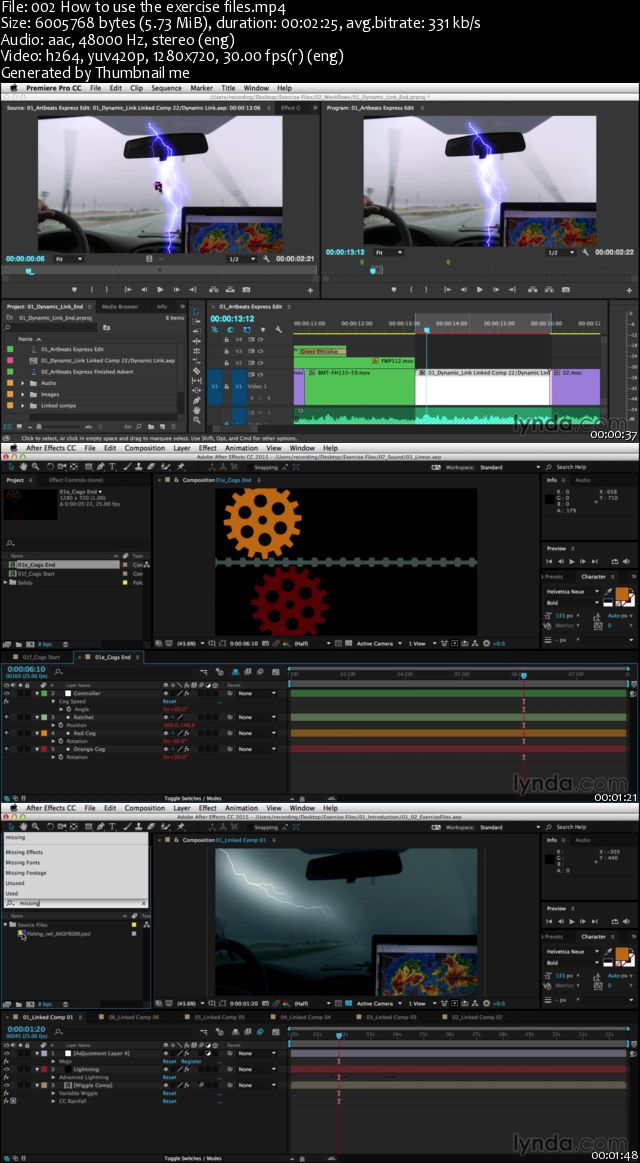Image resolution: width=640 pixels, height=1163 pixels.
Task: Click the project search field containing 'missing'
Action: coord(75,903)
